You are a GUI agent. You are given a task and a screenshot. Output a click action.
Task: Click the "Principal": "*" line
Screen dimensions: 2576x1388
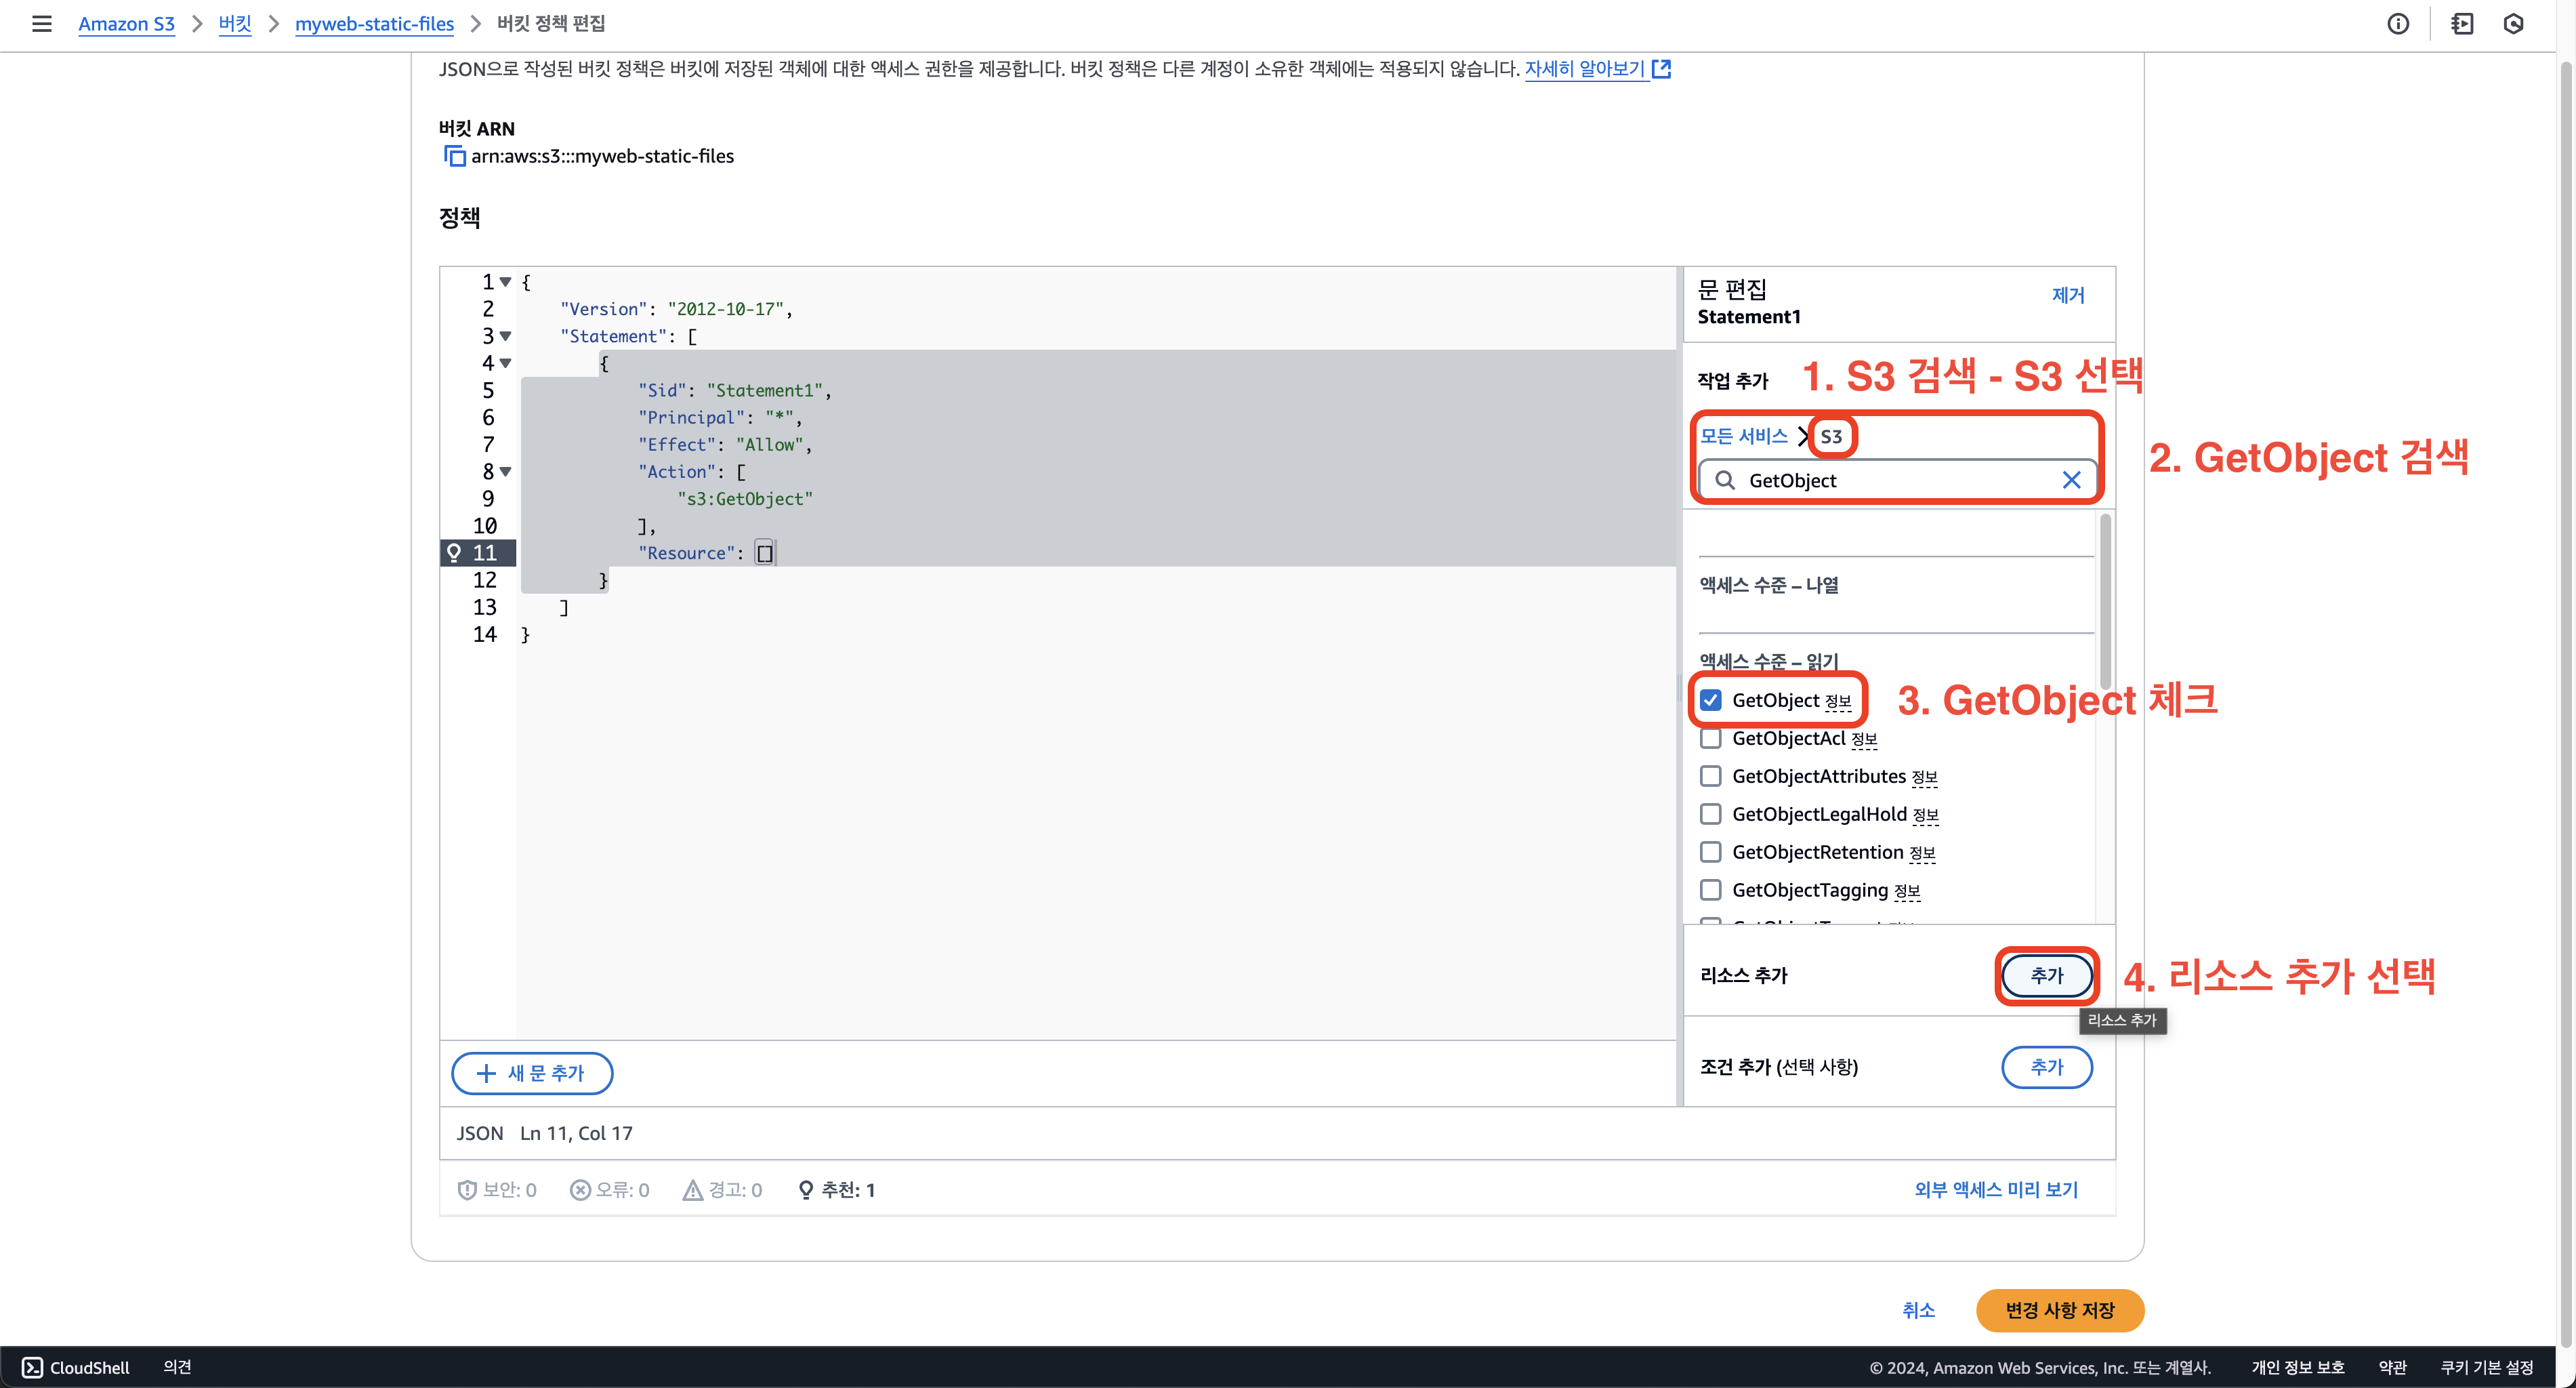click(x=720, y=417)
